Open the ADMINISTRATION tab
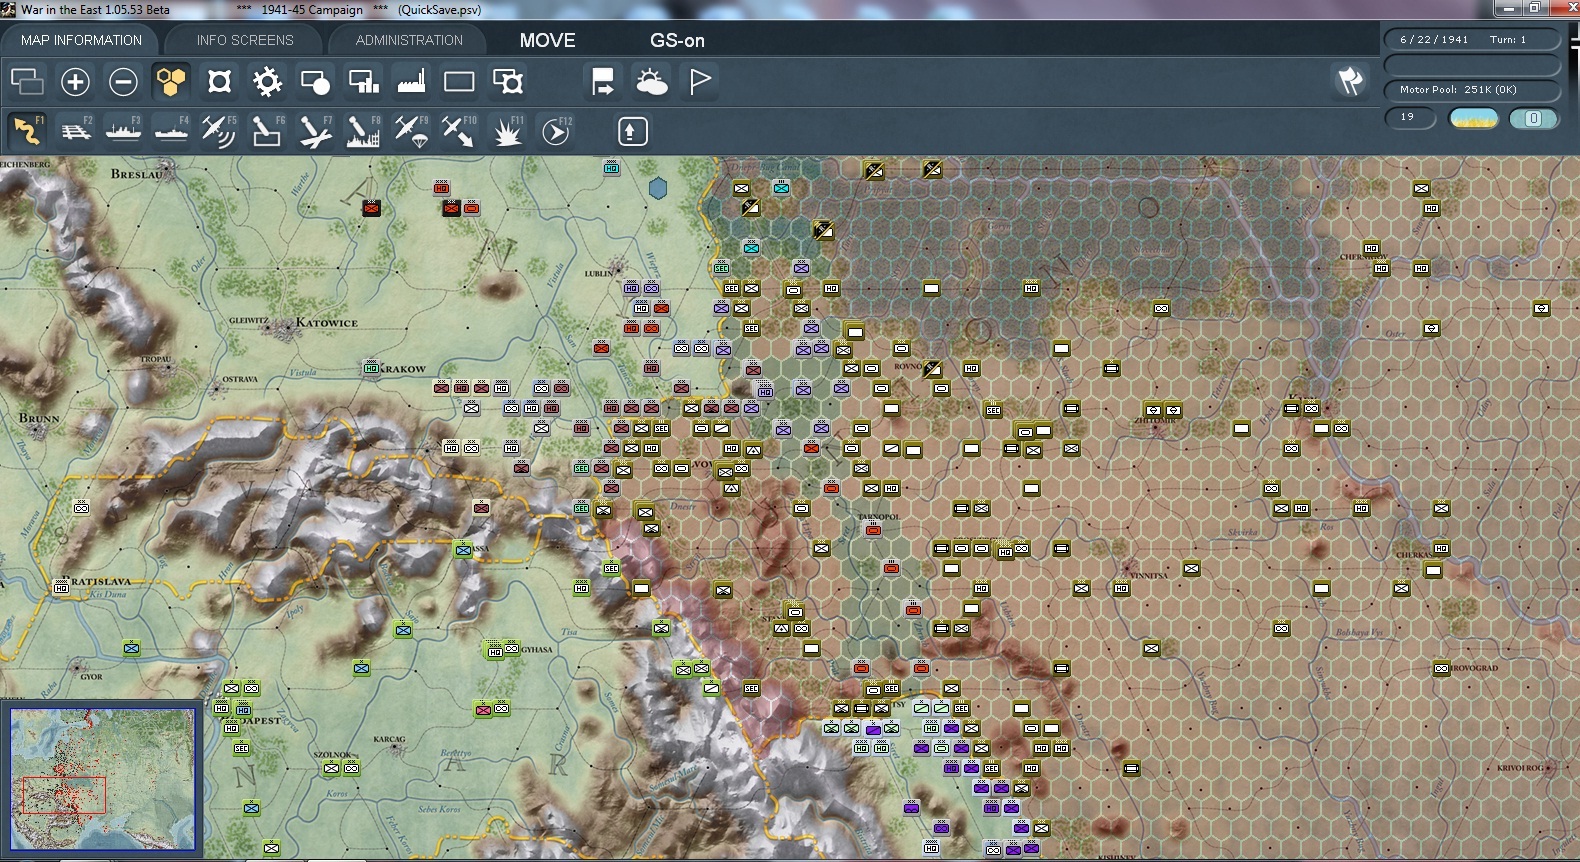 (409, 40)
